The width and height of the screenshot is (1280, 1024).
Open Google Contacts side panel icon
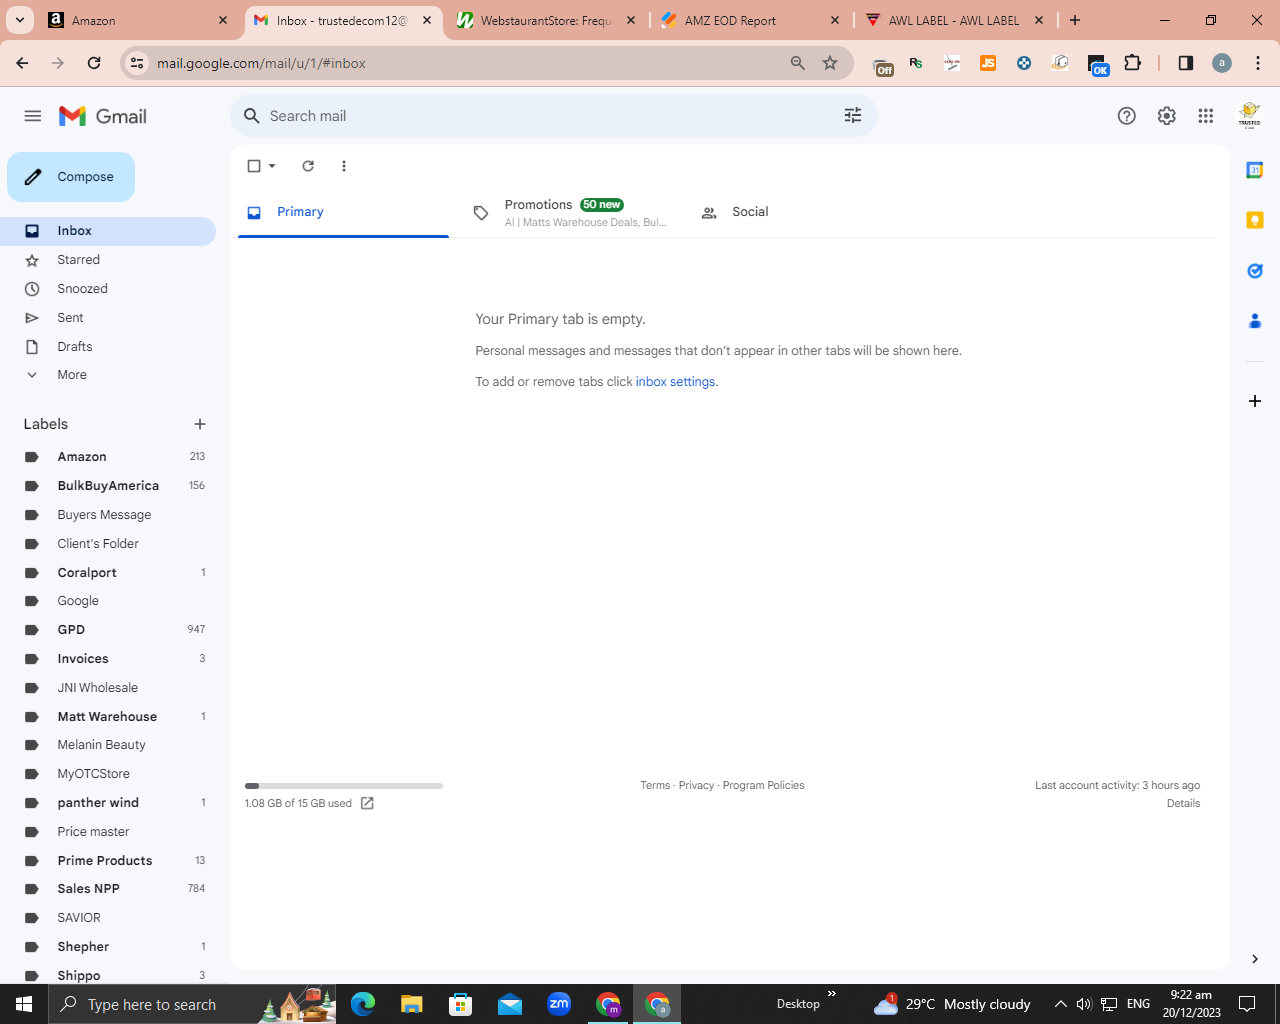click(x=1255, y=321)
